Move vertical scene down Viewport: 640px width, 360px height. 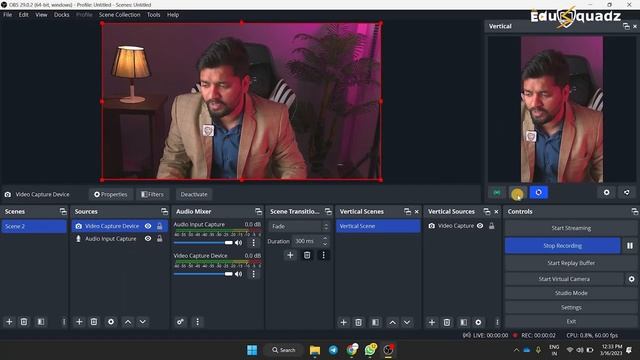[407, 322]
